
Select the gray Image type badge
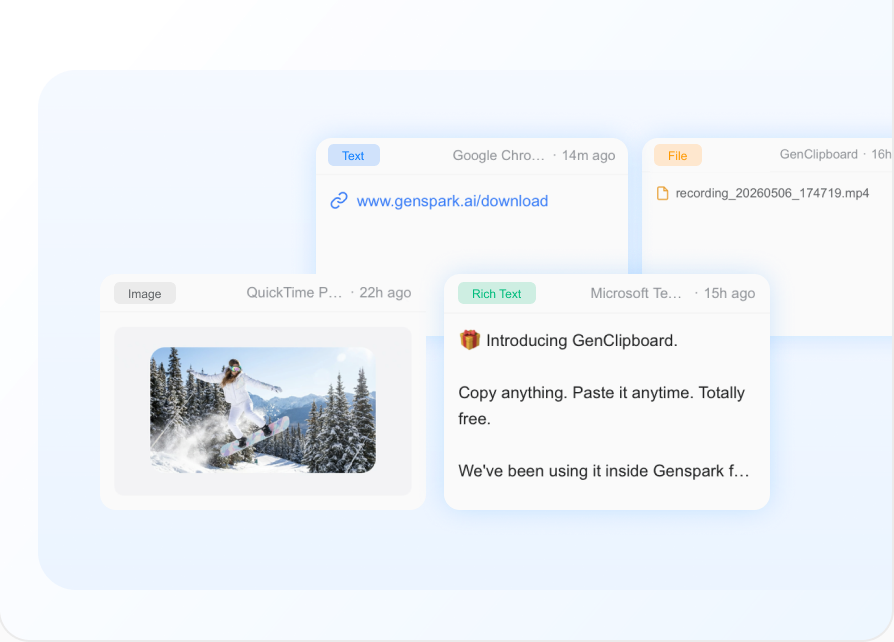(x=145, y=294)
